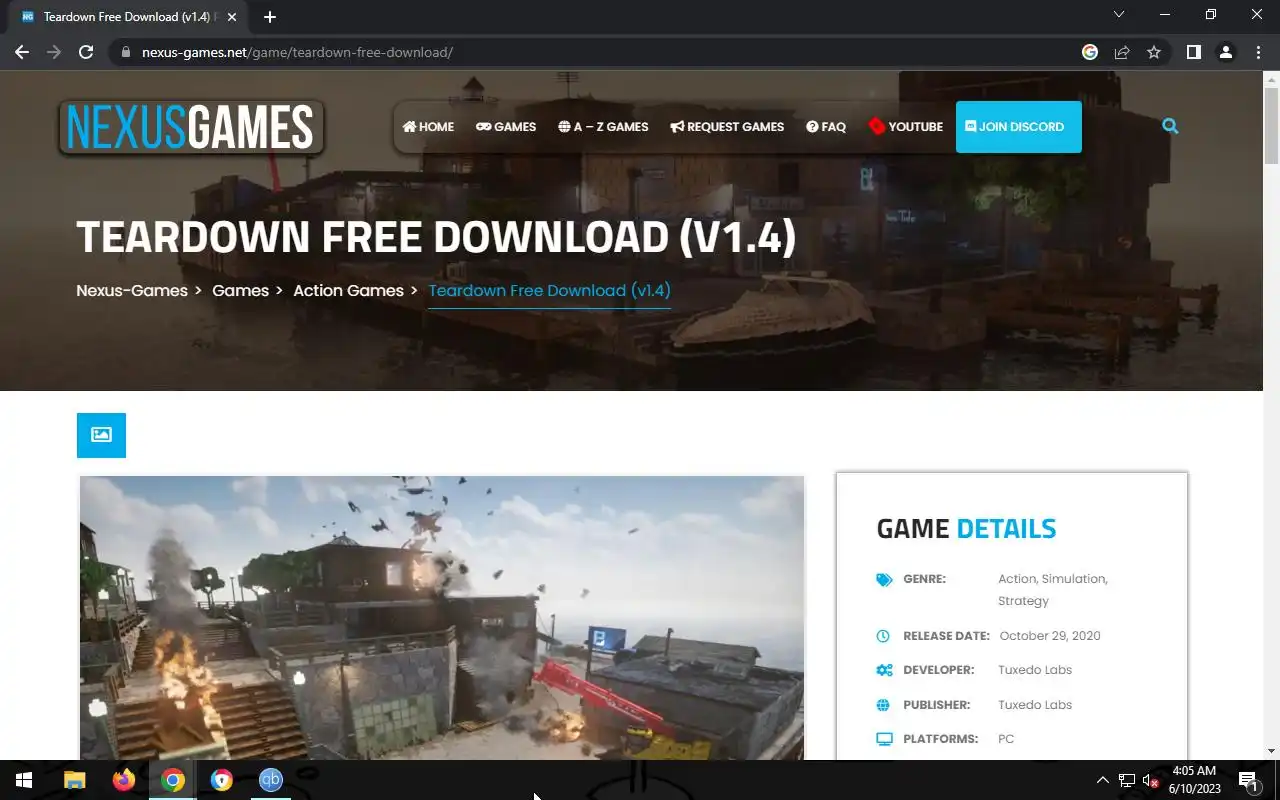Click the Publisher value Tuxedo Labs

pyautogui.click(x=1035, y=705)
